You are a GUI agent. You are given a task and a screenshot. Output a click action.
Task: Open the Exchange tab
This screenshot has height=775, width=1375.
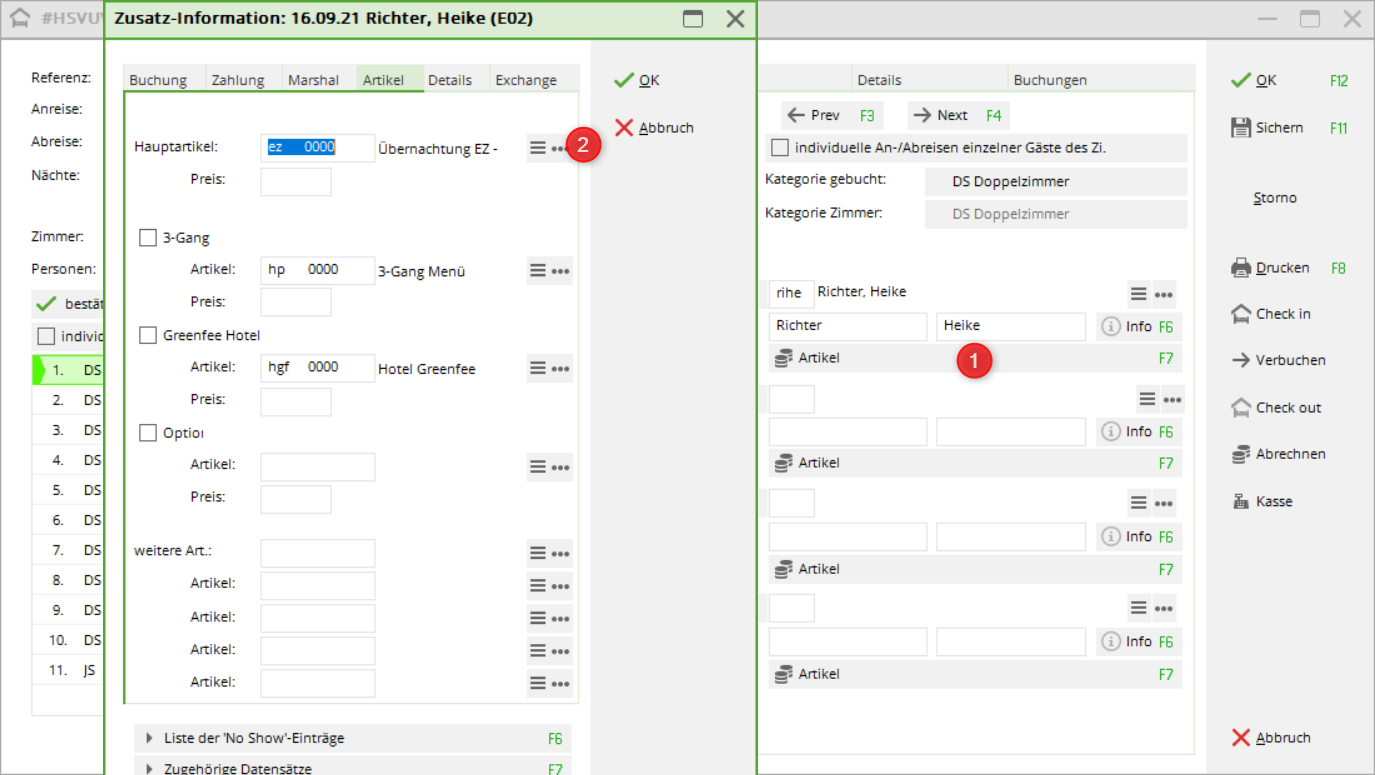pos(526,80)
